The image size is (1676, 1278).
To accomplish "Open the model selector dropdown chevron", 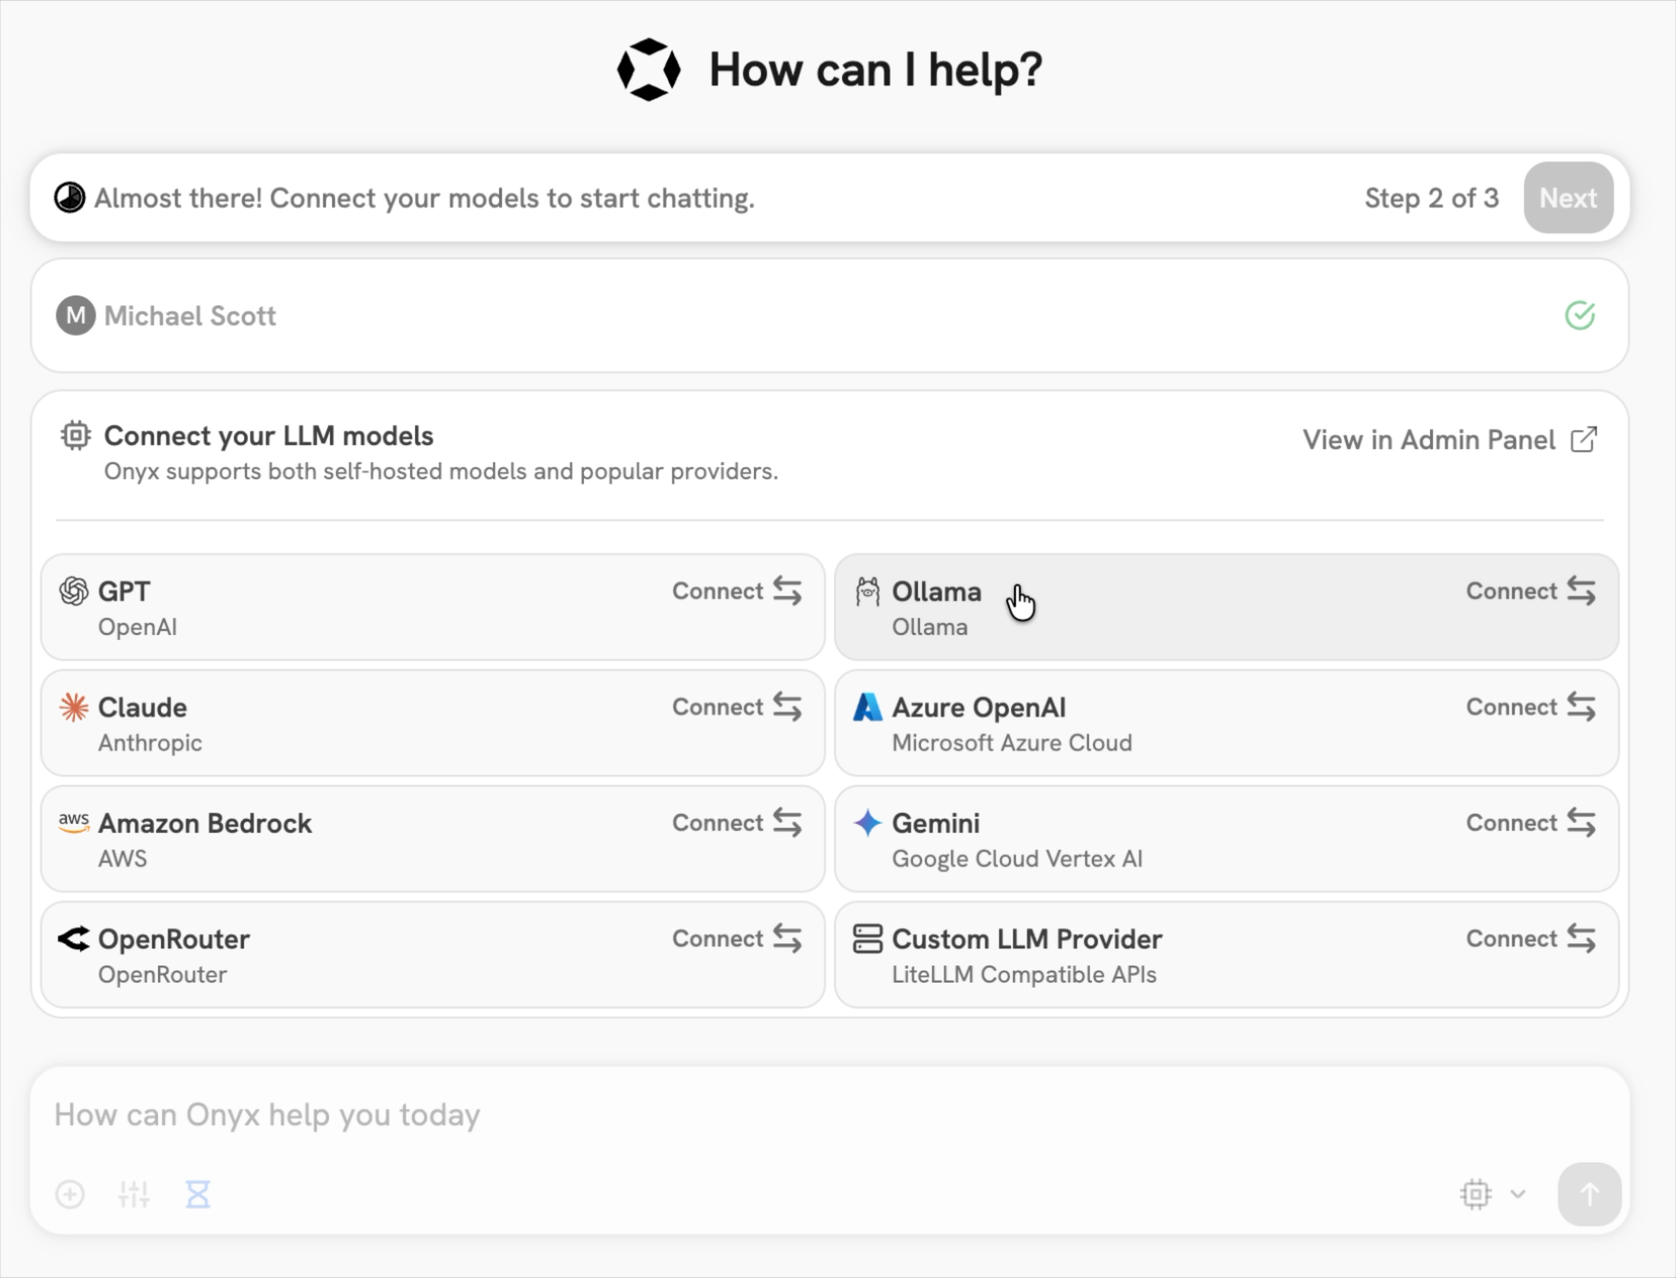I will pyautogui.click(x=1518, y=1194).
